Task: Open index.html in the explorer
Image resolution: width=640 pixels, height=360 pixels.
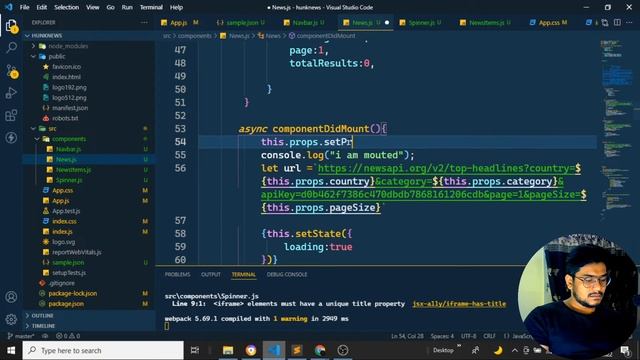Action: pyautogui.click(x=66, y=77)
